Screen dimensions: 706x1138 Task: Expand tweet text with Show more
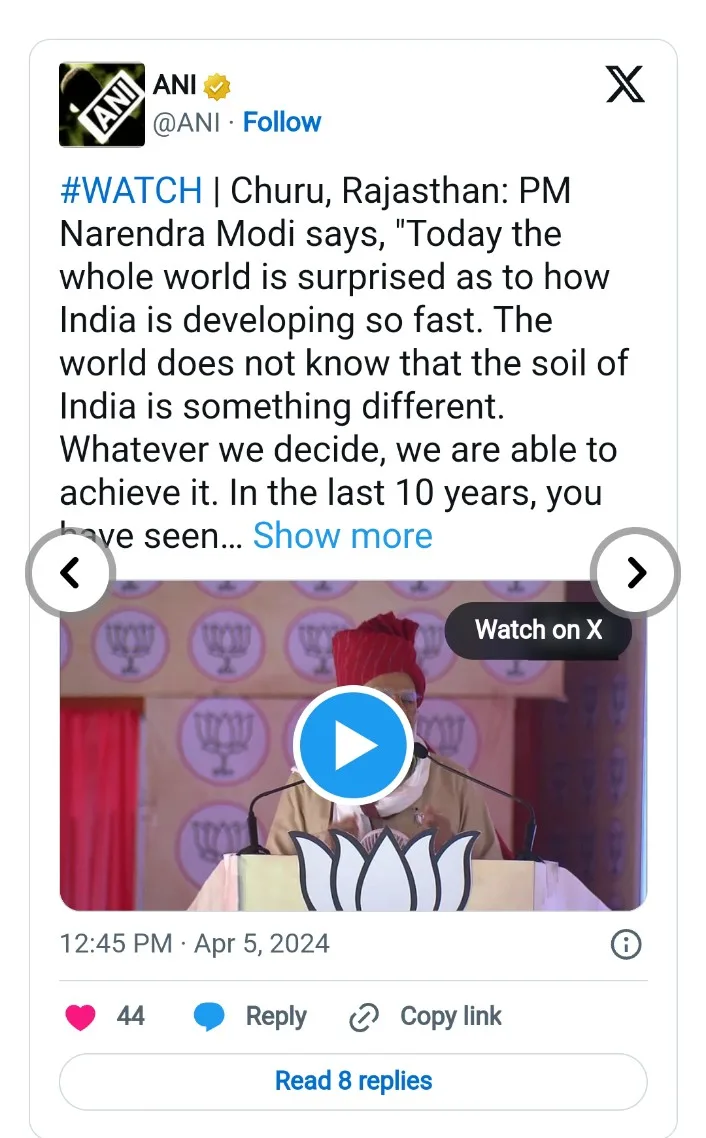[342, 536]
